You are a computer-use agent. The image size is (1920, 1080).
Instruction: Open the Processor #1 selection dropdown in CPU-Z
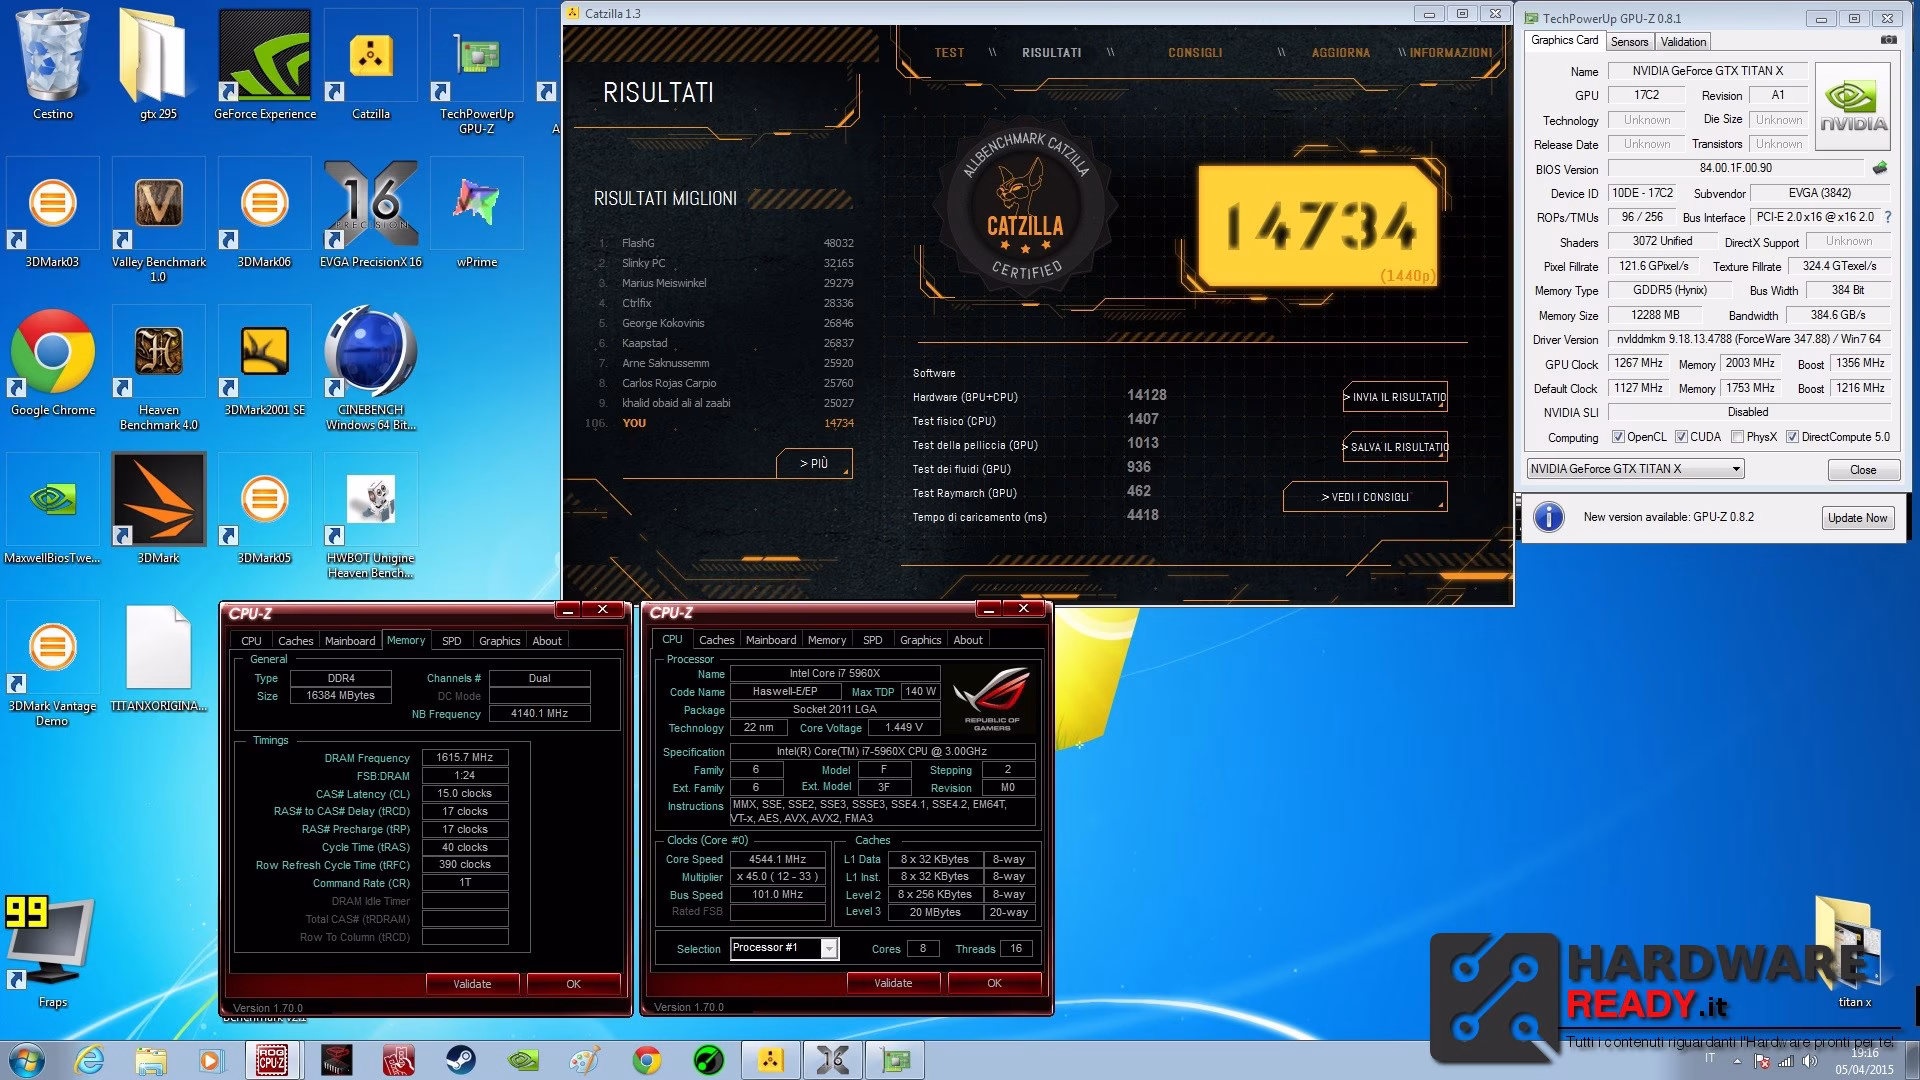[x=784, y=948]
